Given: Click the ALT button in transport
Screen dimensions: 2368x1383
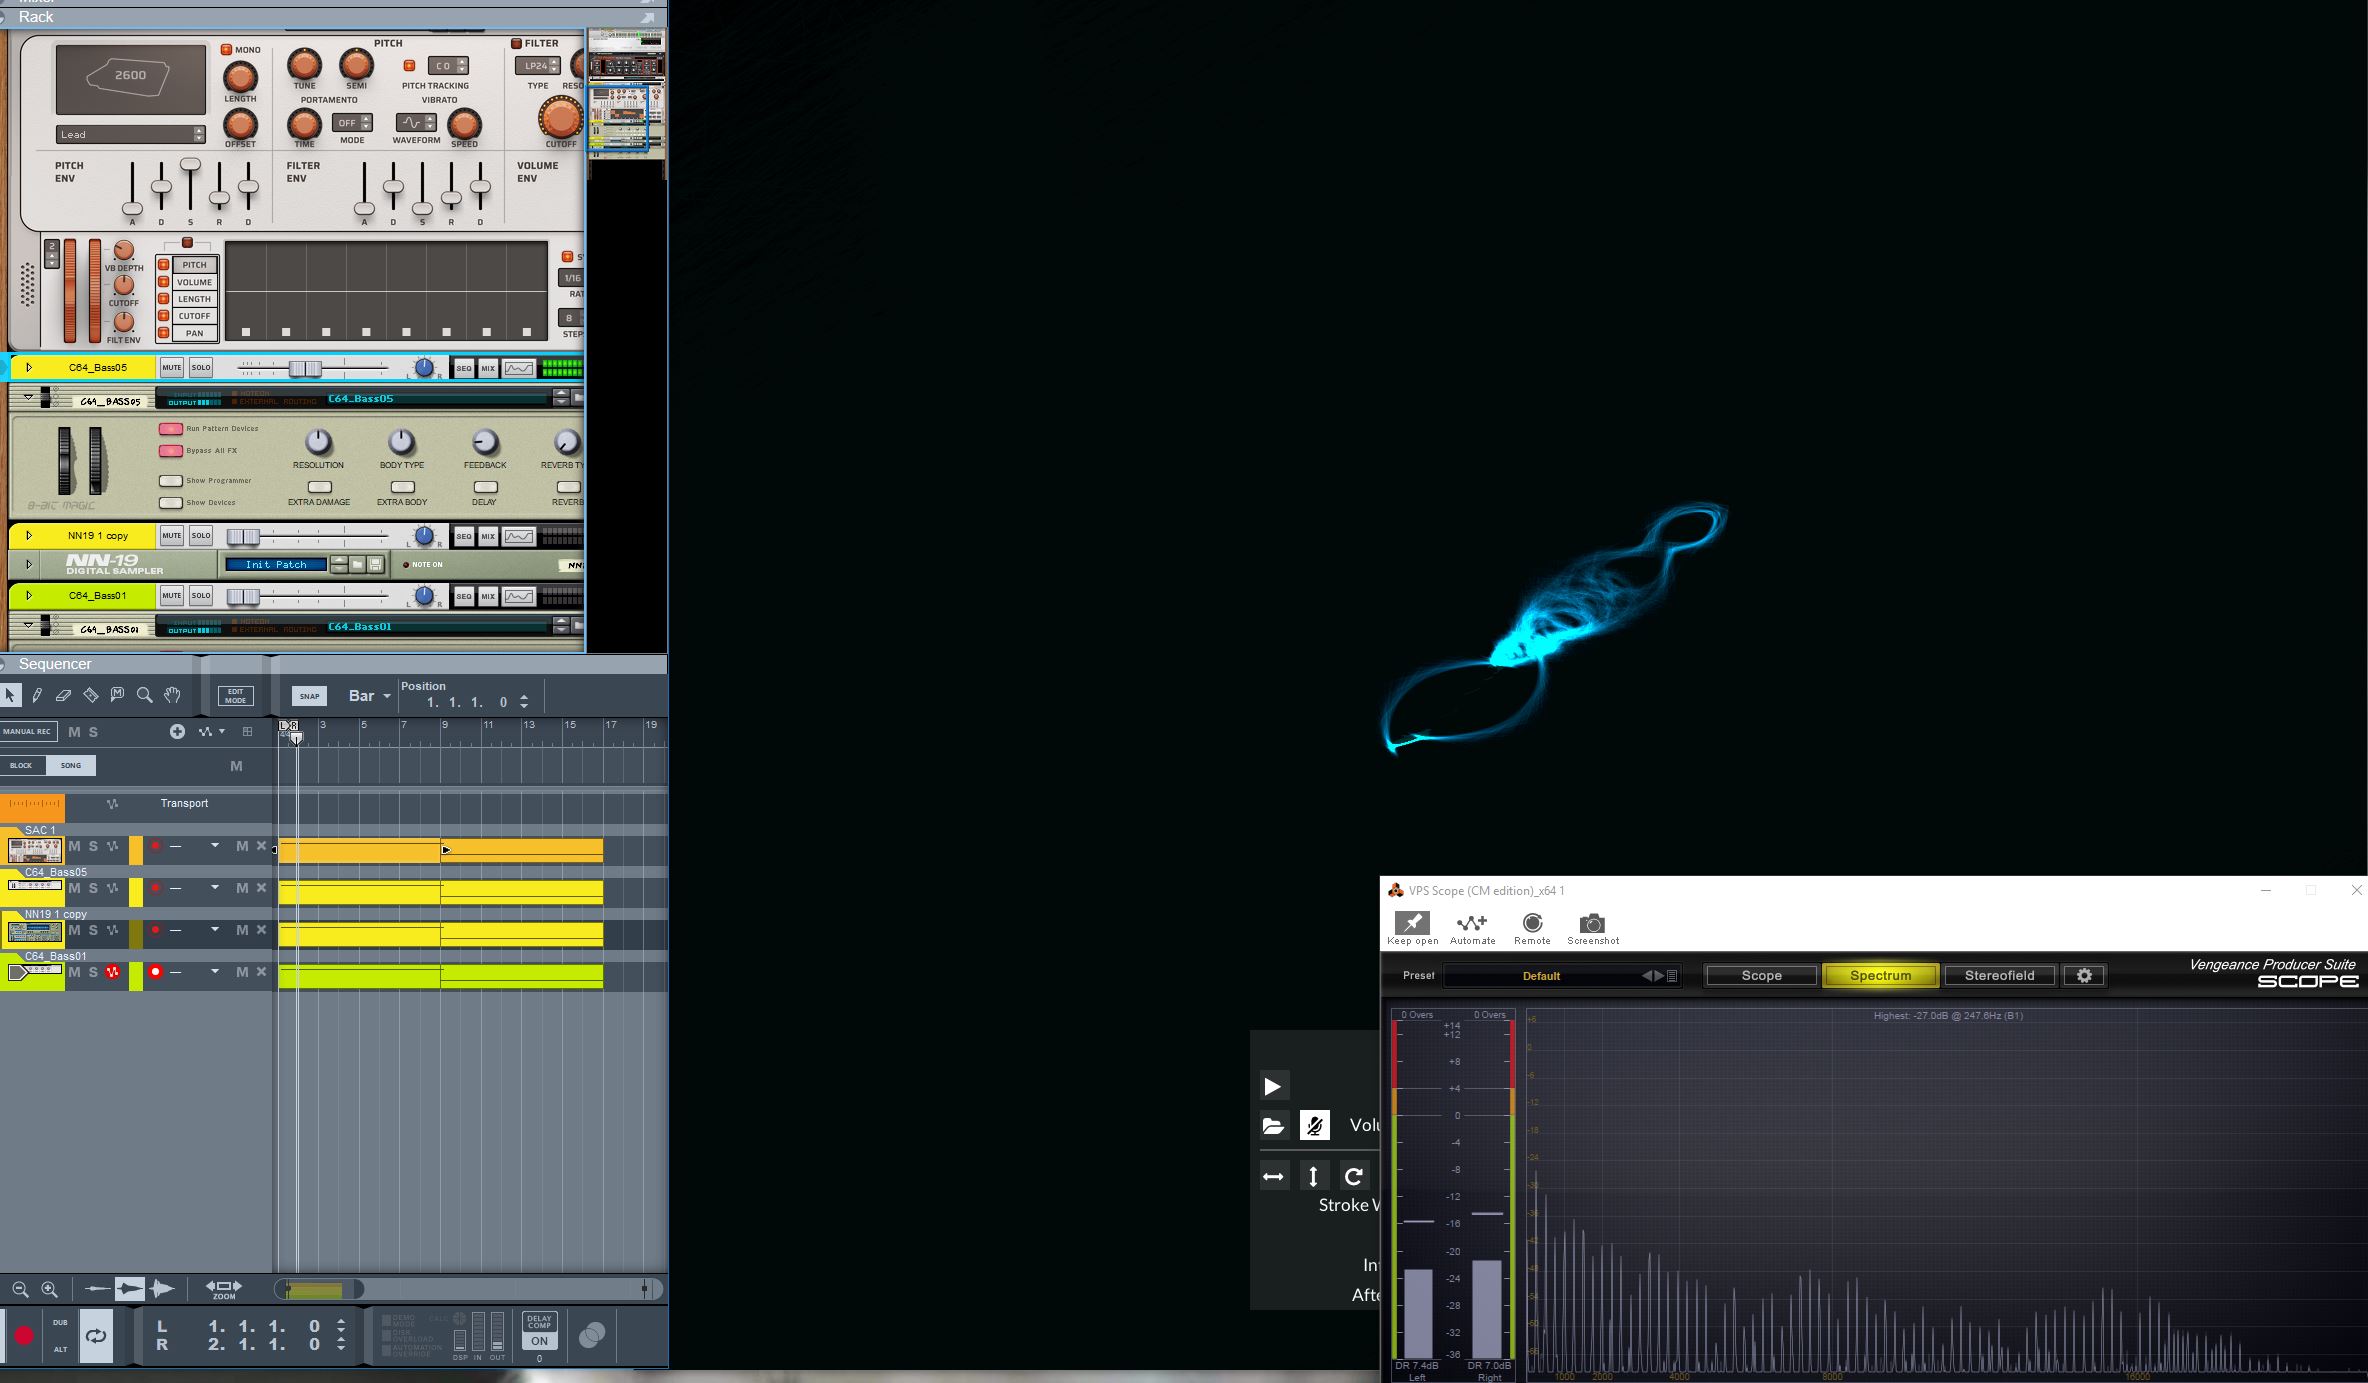Looking at the screenshot, I should point(60,1349).
